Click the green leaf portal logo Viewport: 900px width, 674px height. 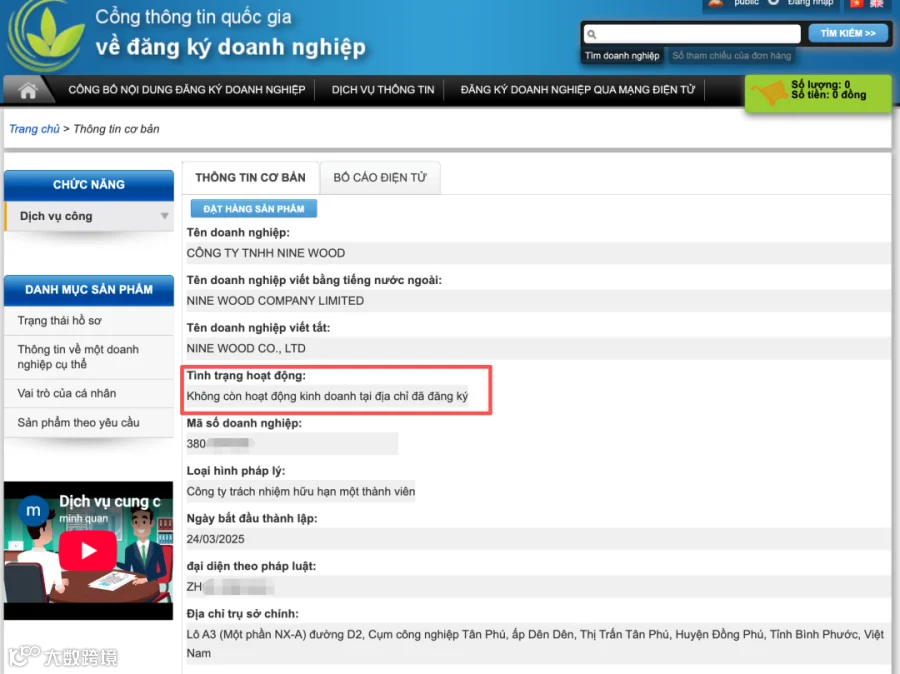(46, 34)
